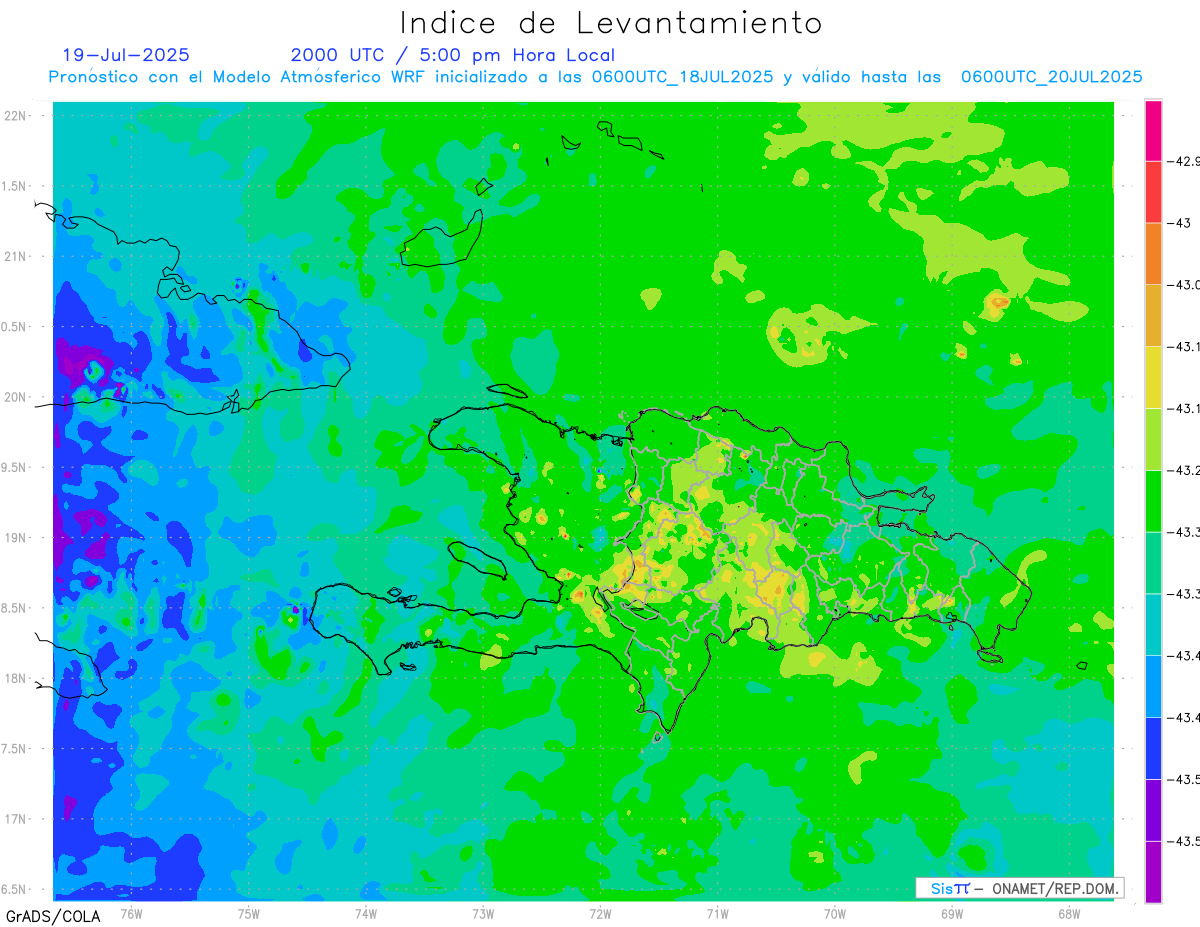Click the '2000 UTC / 5:00 pm Hora Local' text
Image resolution: width=1200 pixels, height=927 pixels.
452,55
